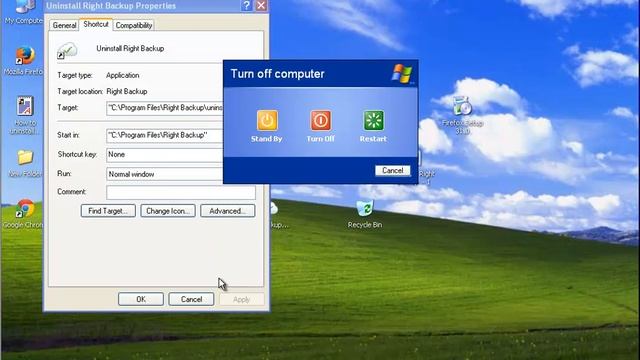Click the Shortcut key field showing None

[x=164, y=155]
